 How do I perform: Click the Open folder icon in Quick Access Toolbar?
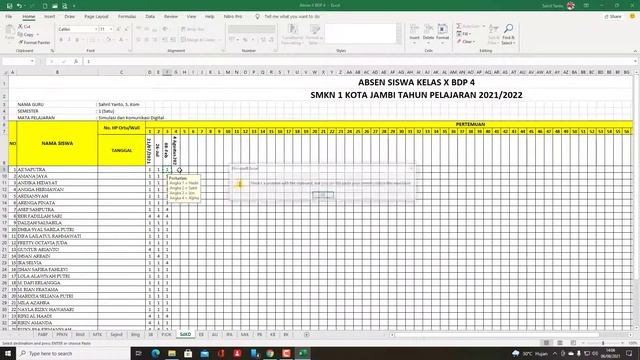point(55,6)
